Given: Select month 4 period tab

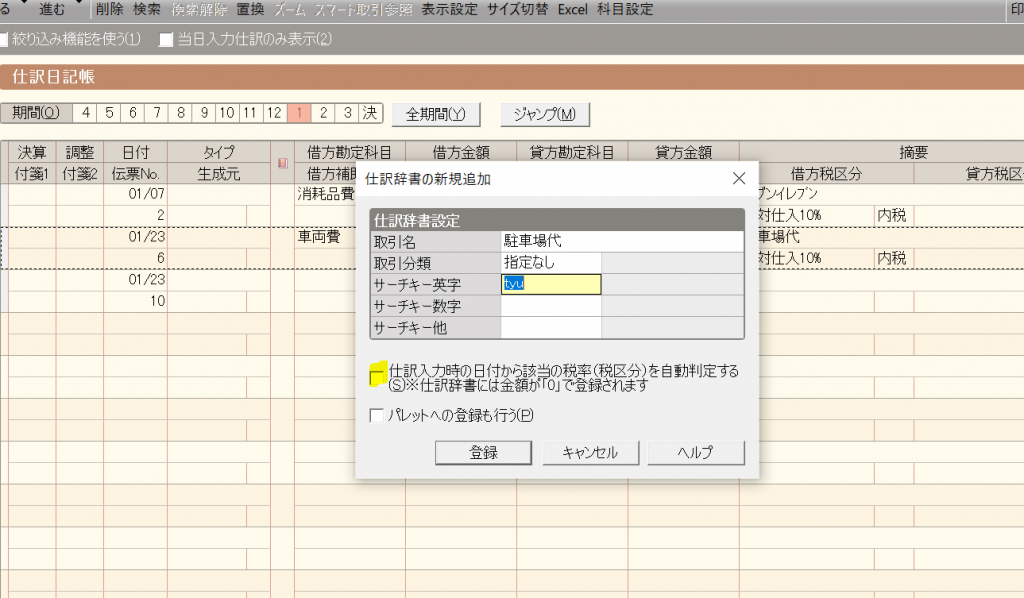Looking at the screenshot, I should pyautogui.click(x=86, y=113).
